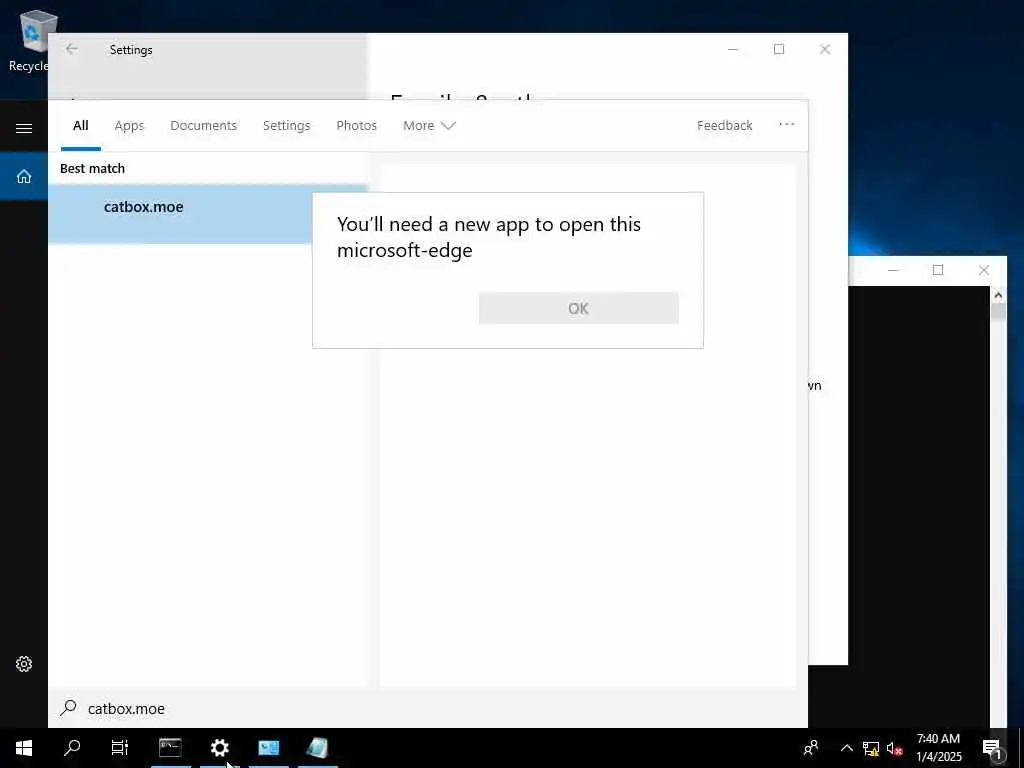This screenshot has height=768, width=1024.
Task: Select the catbox.moe best match result
Action: pos(208,214)
